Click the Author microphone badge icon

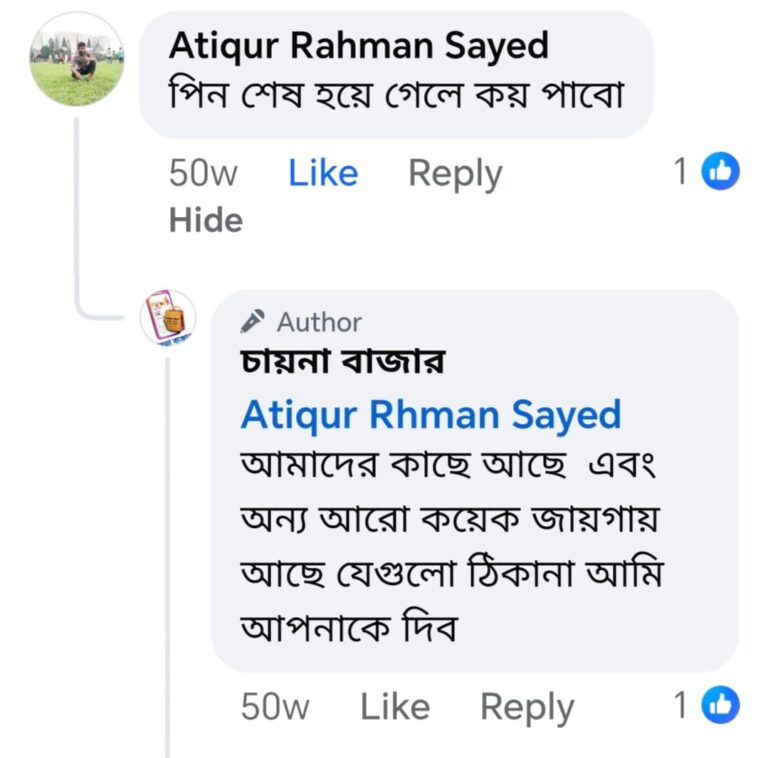coord(252,322)
